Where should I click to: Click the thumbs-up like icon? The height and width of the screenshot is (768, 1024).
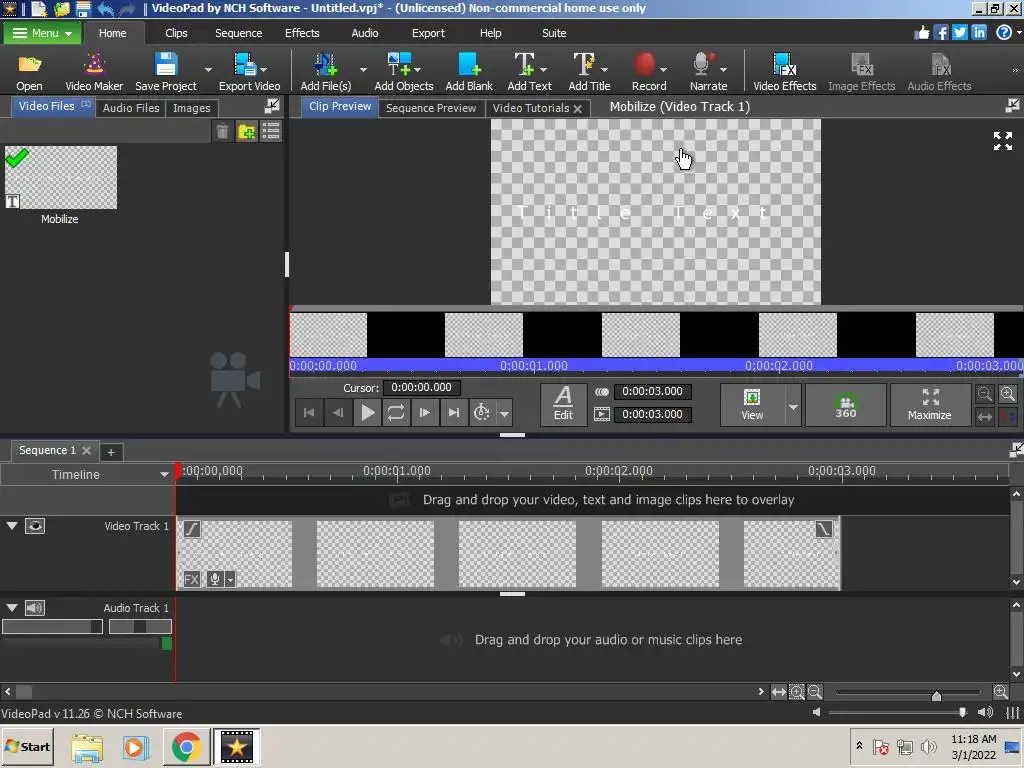tap(921, 32)
